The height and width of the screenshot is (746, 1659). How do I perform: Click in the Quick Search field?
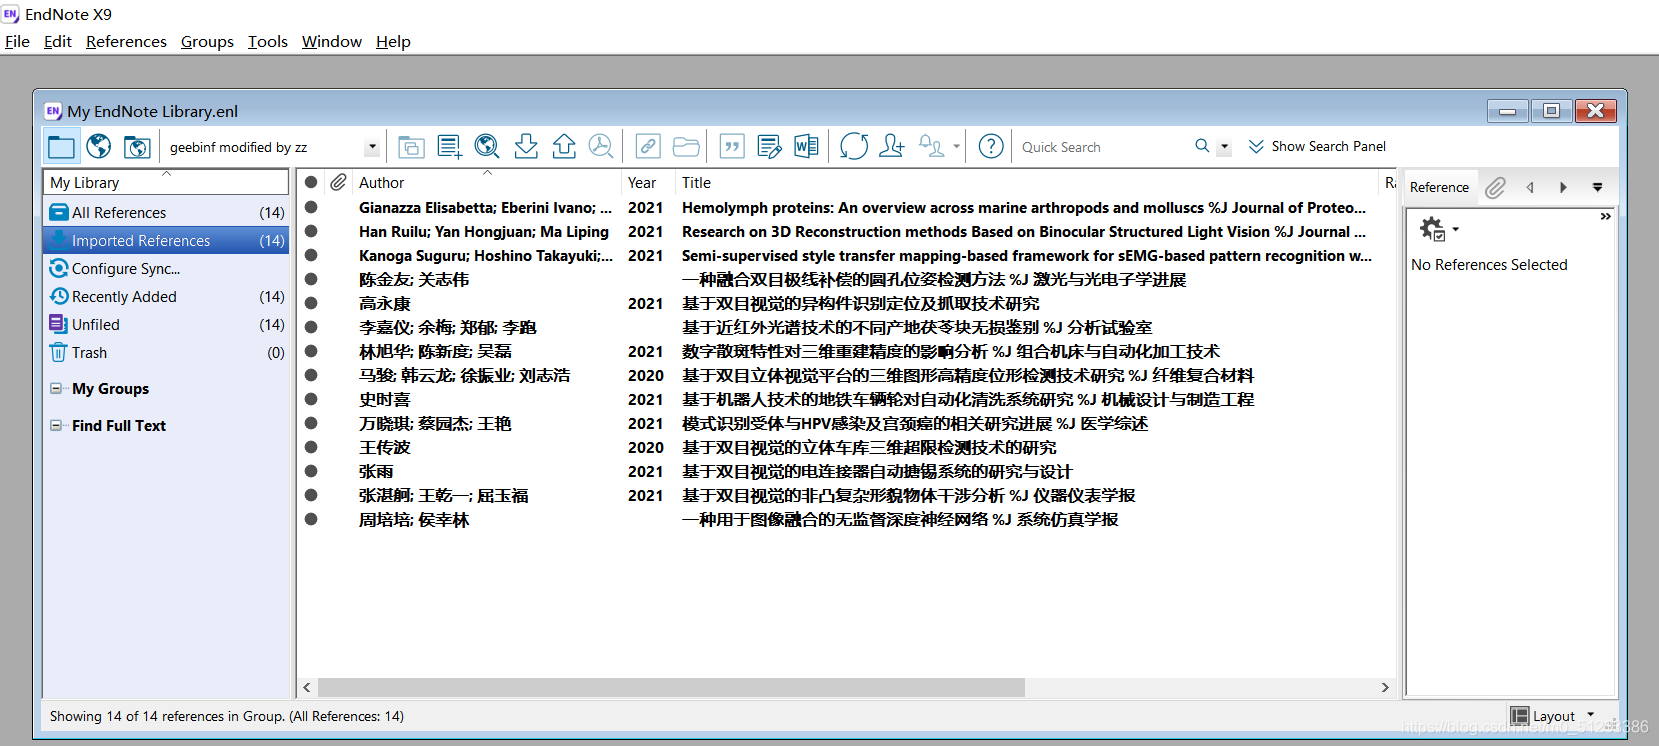pyautogui.click(x=1102, y=147)
